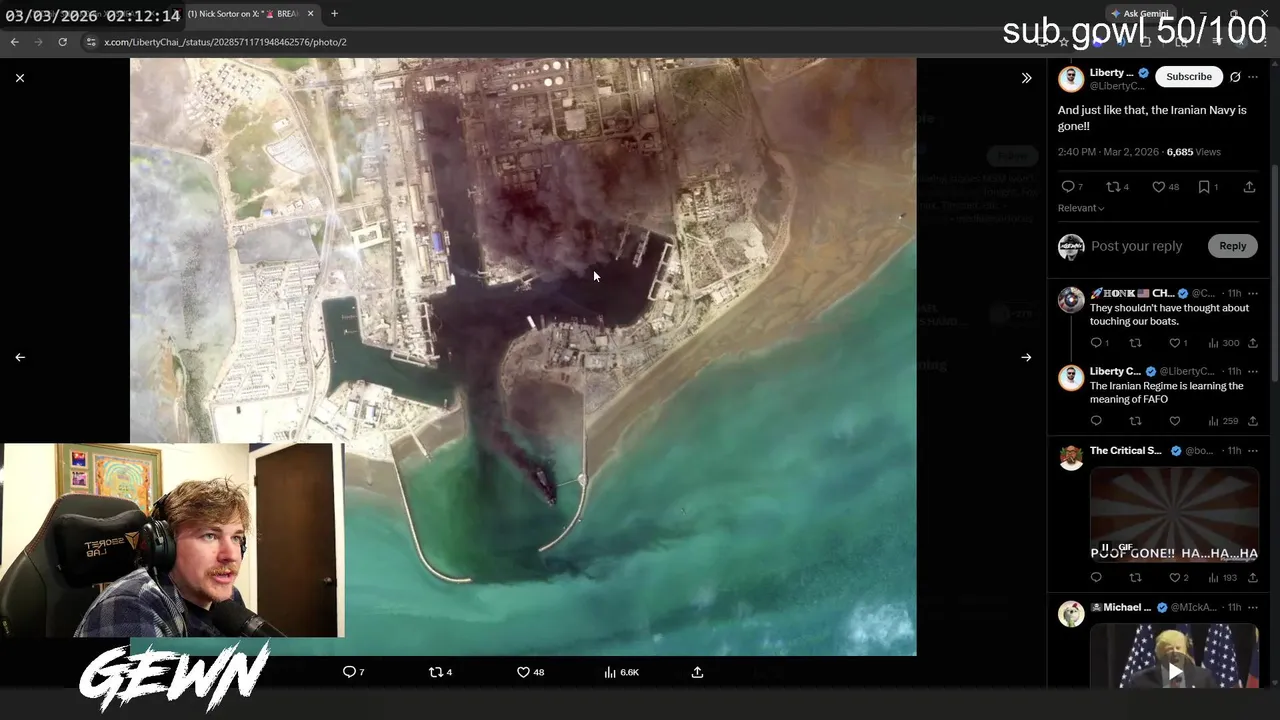
Task: Subscribe to Liberty account
Action: tap(1189, 76)
